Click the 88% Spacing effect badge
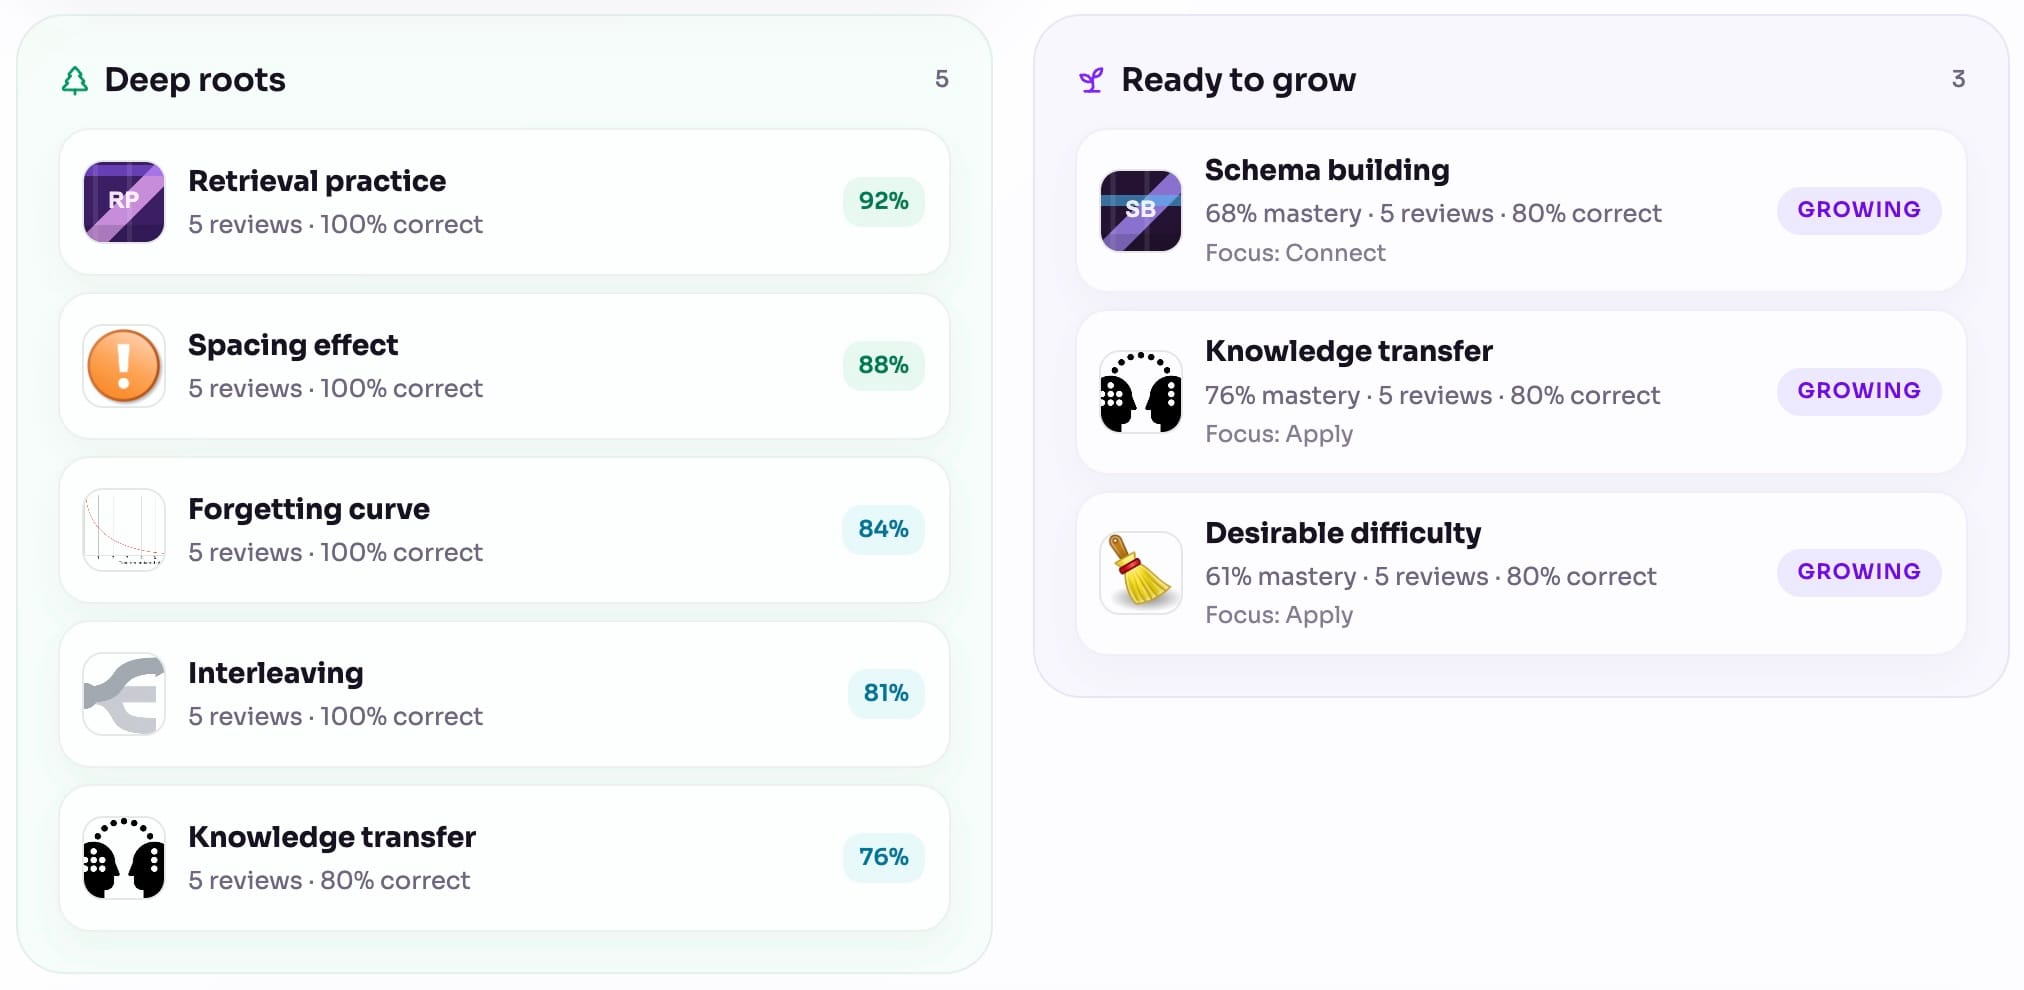This screenshot has height=990, width=2024. pos(884,365)
